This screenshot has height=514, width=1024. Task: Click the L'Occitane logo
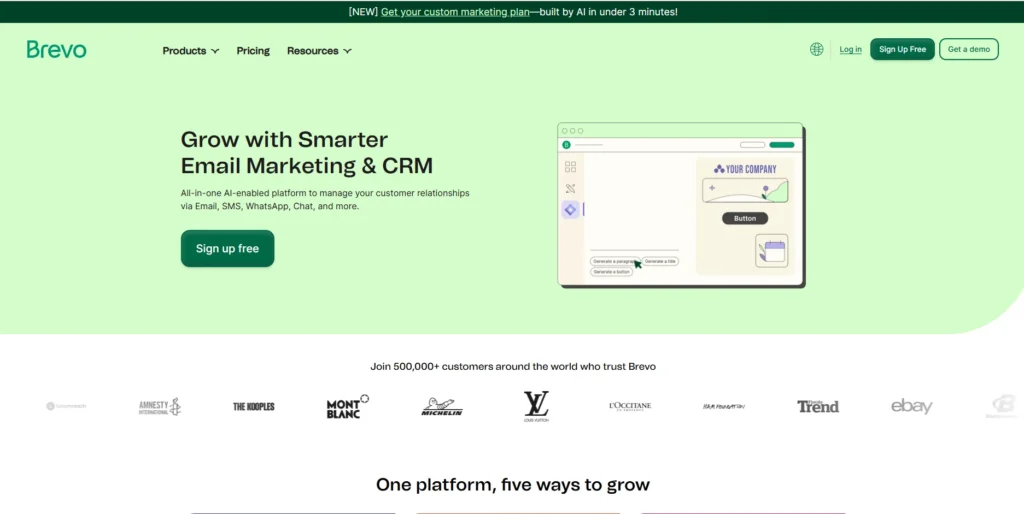[630, 406]
